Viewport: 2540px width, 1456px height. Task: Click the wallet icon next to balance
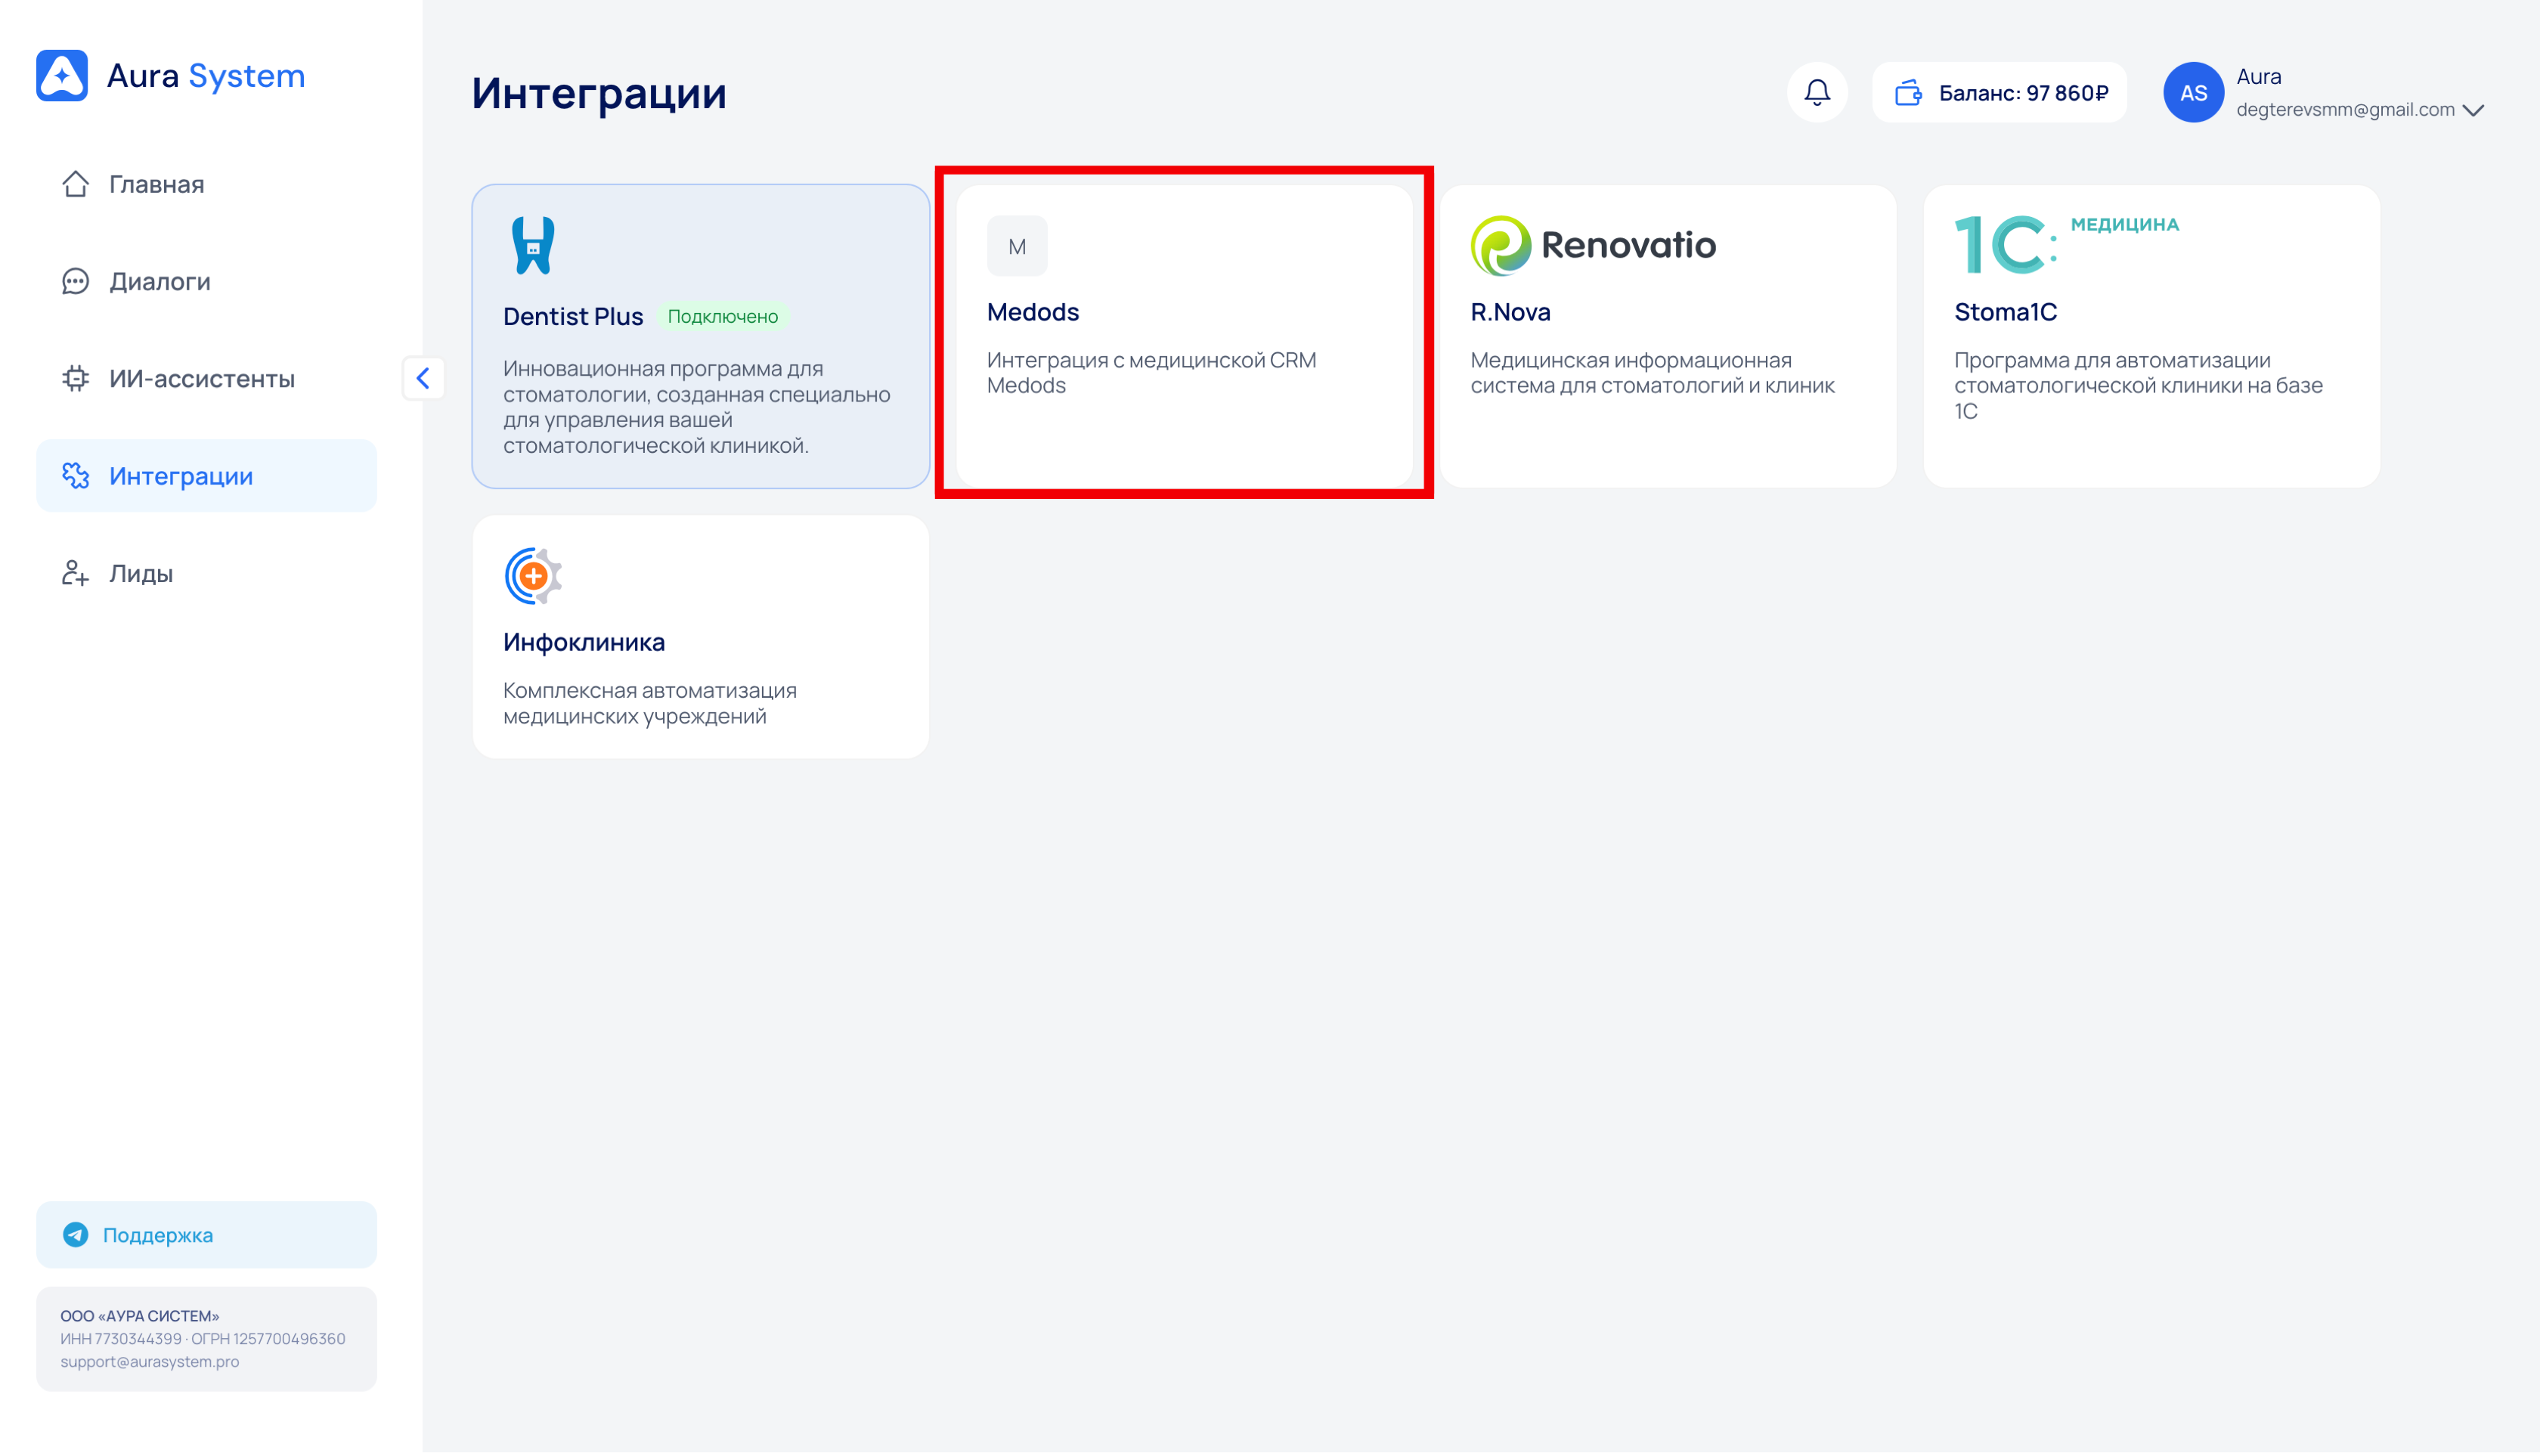tap(1908, 93)
